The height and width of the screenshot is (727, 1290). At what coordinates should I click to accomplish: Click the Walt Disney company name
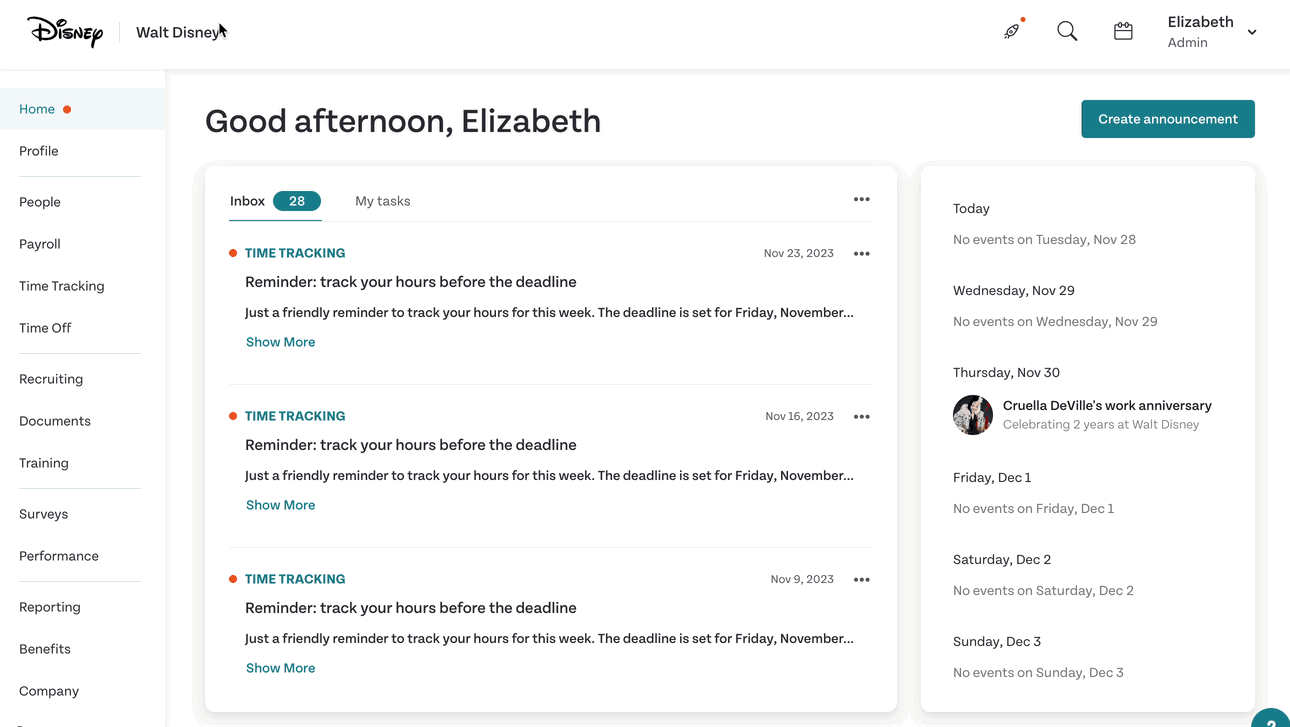coord(179,32)
